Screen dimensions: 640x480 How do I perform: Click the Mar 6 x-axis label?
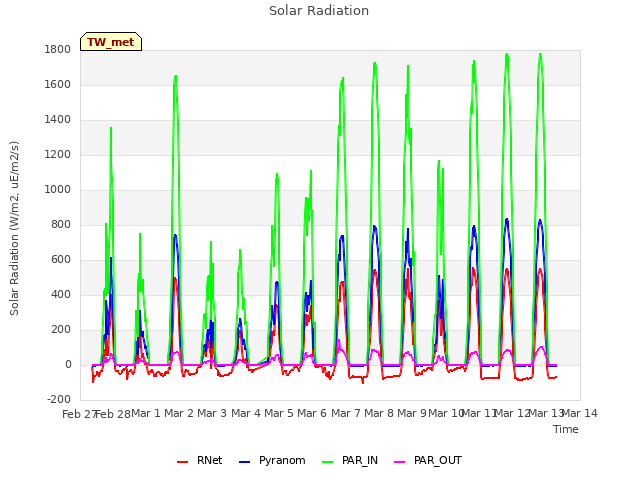312,413
